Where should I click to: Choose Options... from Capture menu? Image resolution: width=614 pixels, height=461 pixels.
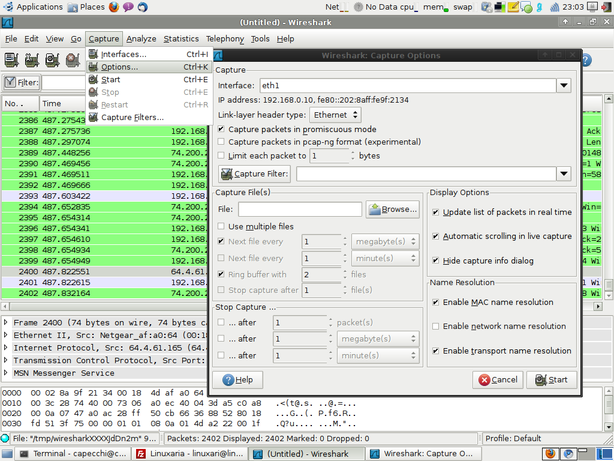[x=150, y=67]
